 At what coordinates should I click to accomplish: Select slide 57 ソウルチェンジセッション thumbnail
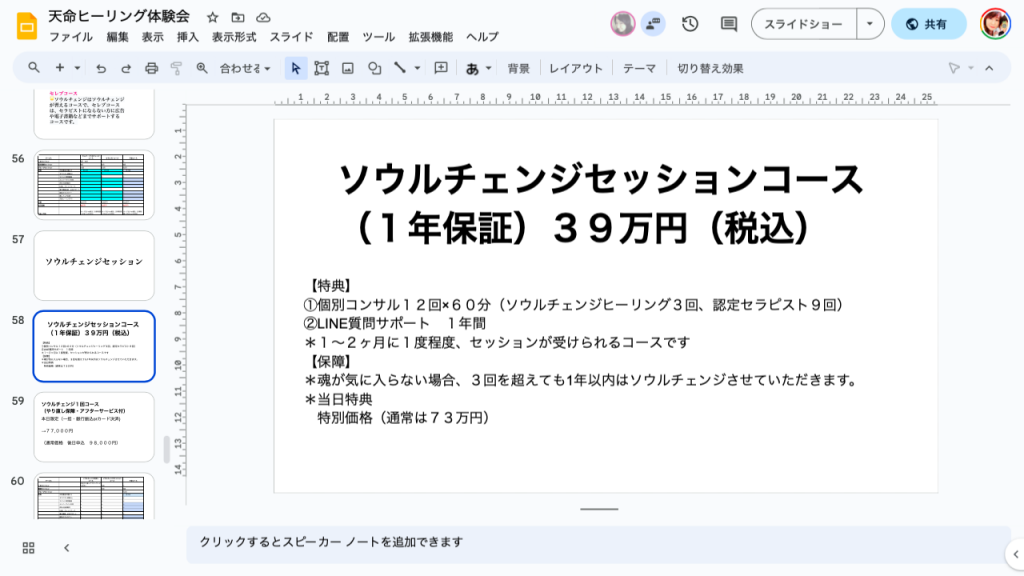pos(94,265)
